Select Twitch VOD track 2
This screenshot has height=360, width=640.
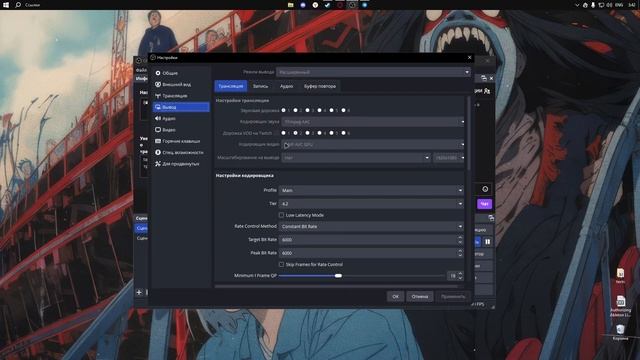296,133
